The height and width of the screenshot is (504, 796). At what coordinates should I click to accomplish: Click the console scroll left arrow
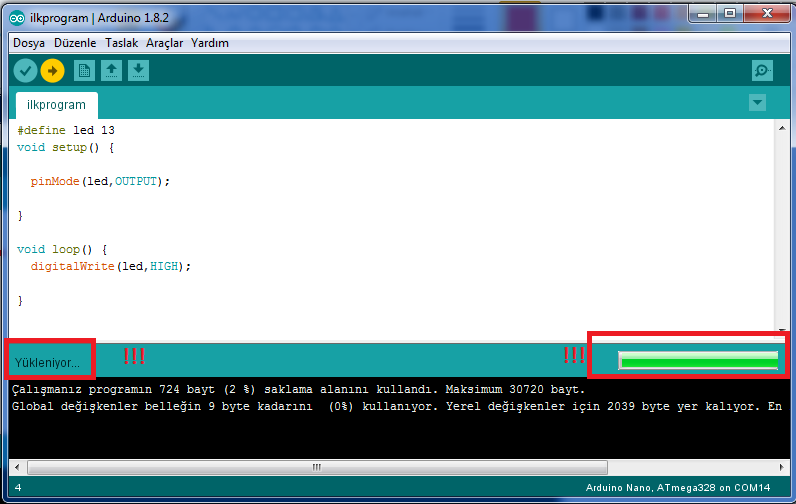coord(17,467)
